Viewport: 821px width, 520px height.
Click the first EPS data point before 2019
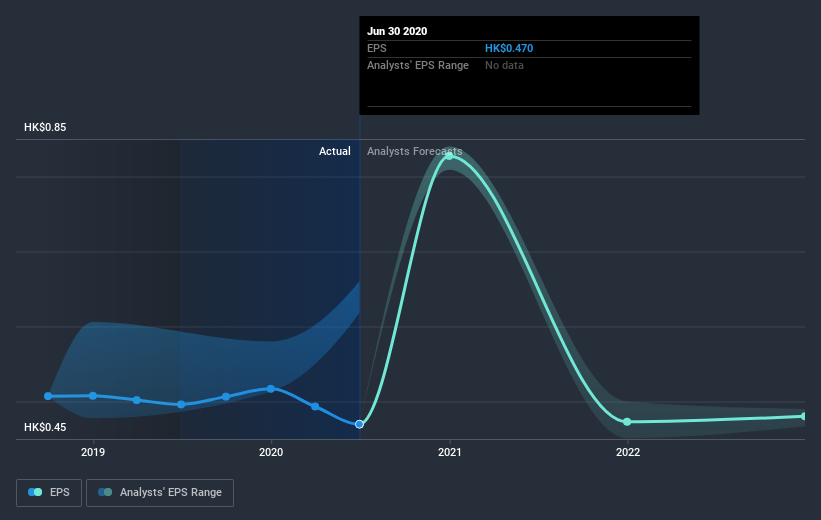48,396
